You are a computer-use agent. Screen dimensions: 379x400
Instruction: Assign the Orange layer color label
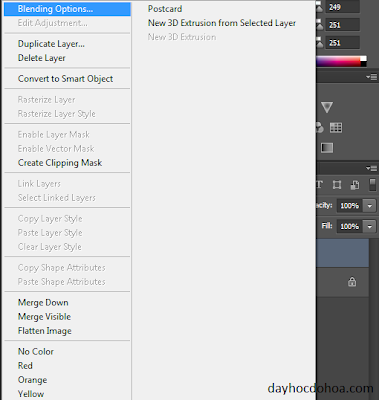pyautogui.click(x=32, y=380)
